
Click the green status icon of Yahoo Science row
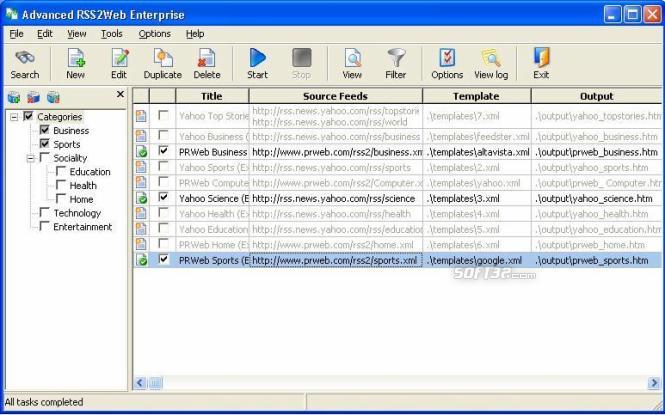[x=141, y=198]
